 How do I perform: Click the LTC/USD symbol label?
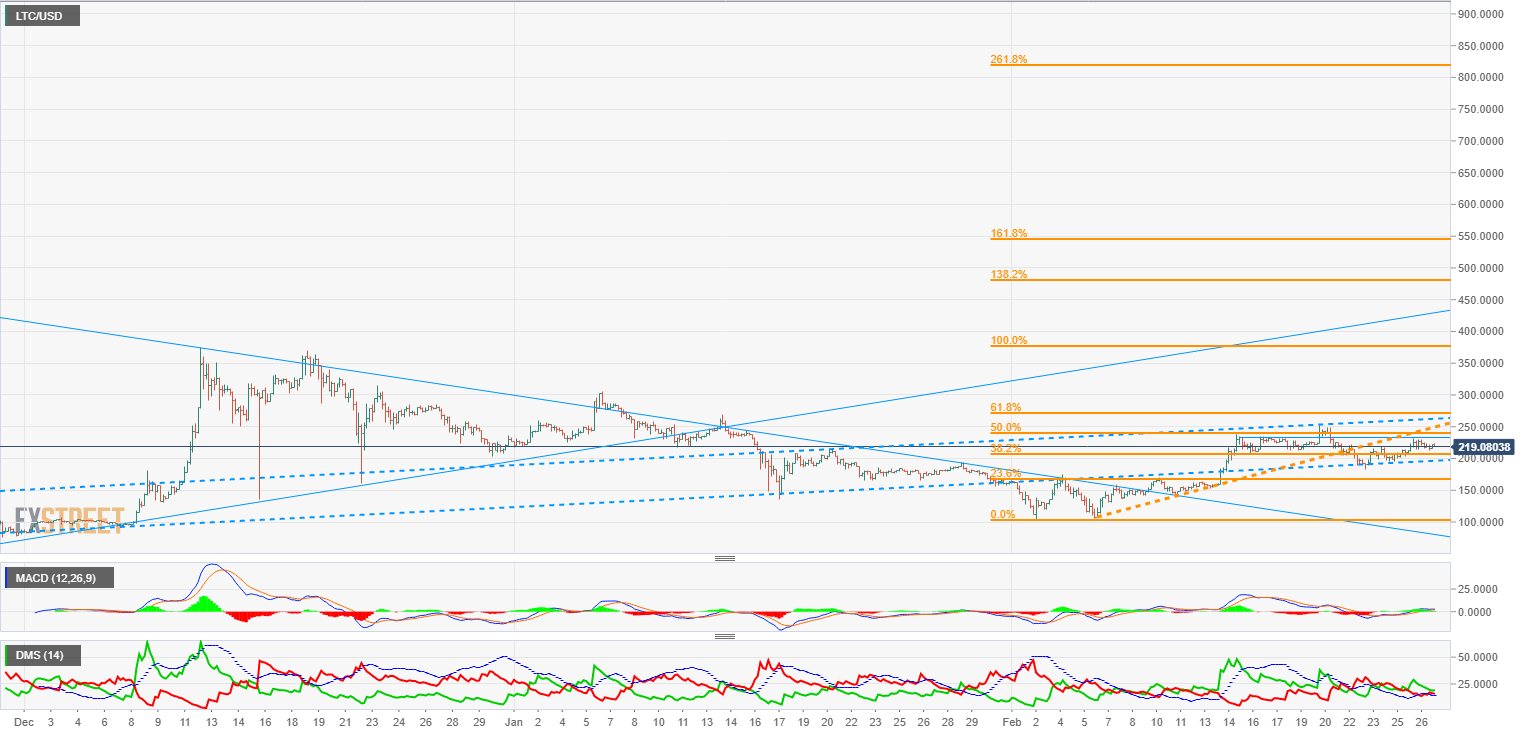[x=41, y=16]
